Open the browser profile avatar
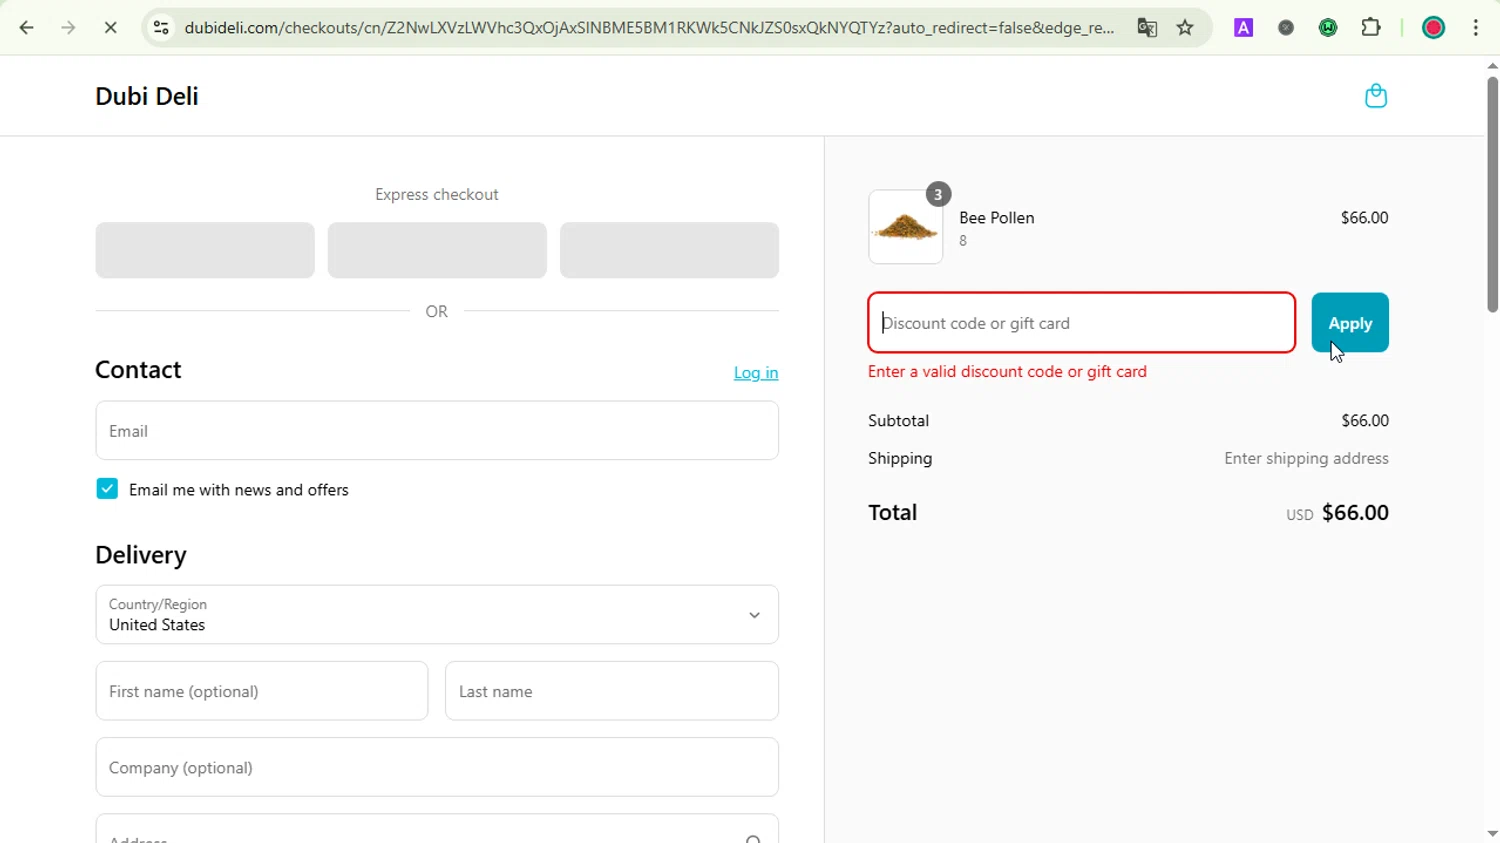1500x843 pixels. (1434, 28)
